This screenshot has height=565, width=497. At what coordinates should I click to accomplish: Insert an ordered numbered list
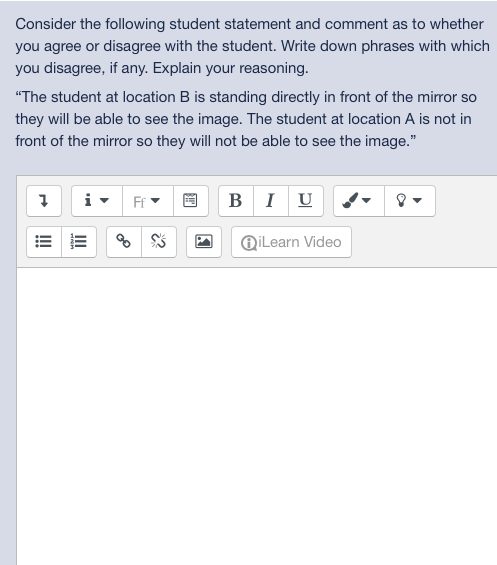coord(79,242)
